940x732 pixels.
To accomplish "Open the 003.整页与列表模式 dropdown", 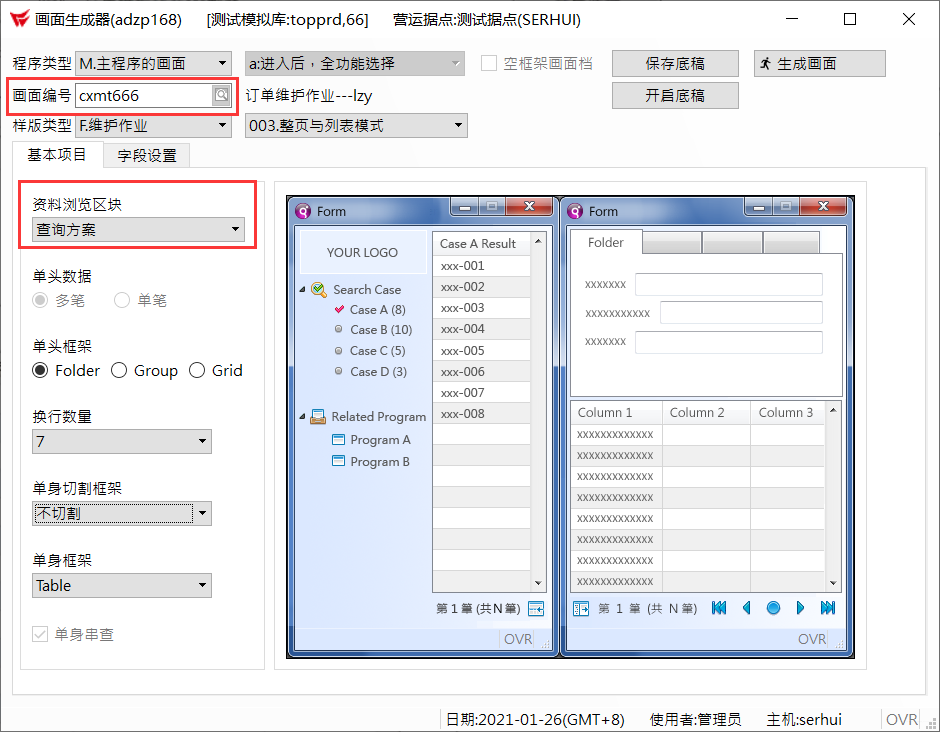I will pos(356,126).
